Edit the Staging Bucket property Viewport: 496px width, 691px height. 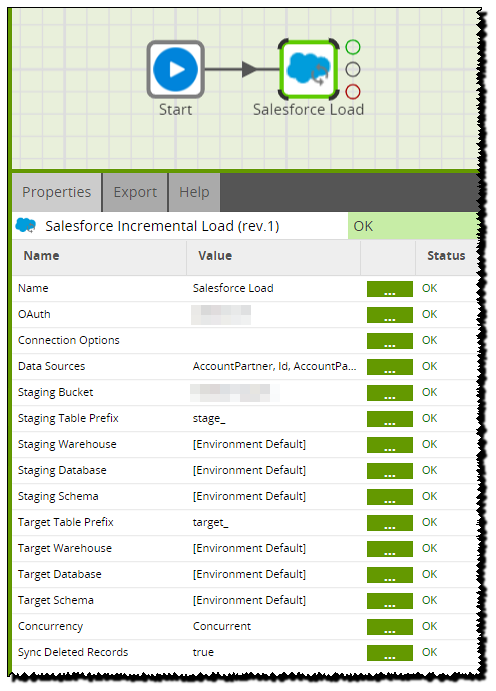(x=390, y=393)
